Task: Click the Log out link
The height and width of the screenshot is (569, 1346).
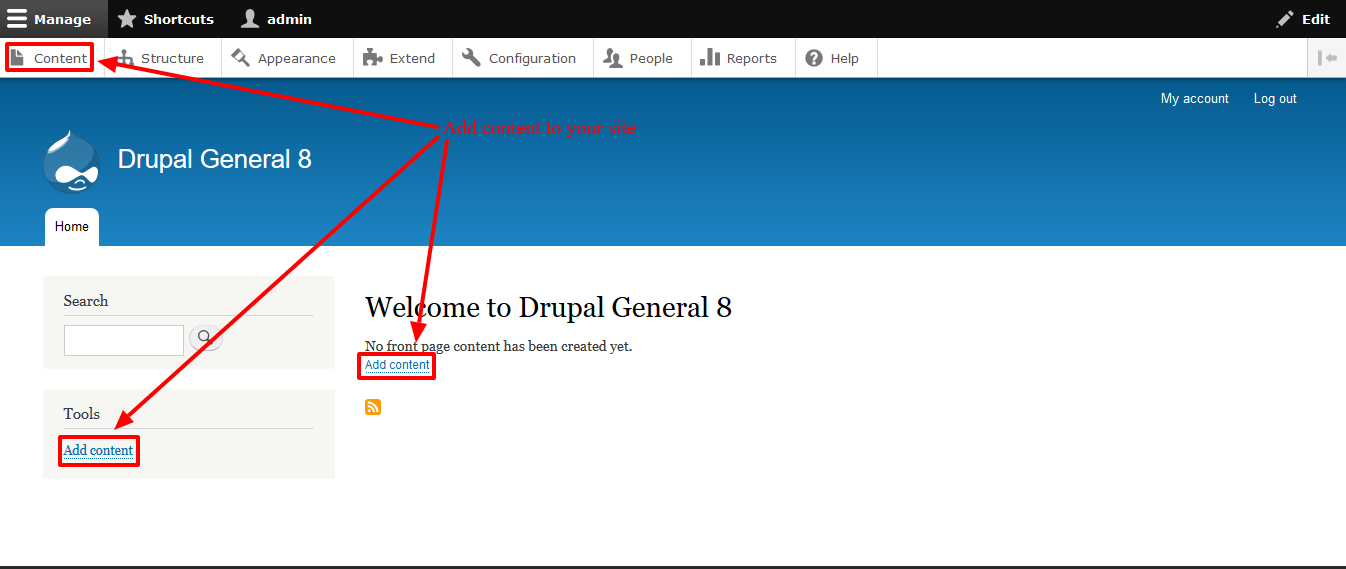Action: [x=1275, y=98]
